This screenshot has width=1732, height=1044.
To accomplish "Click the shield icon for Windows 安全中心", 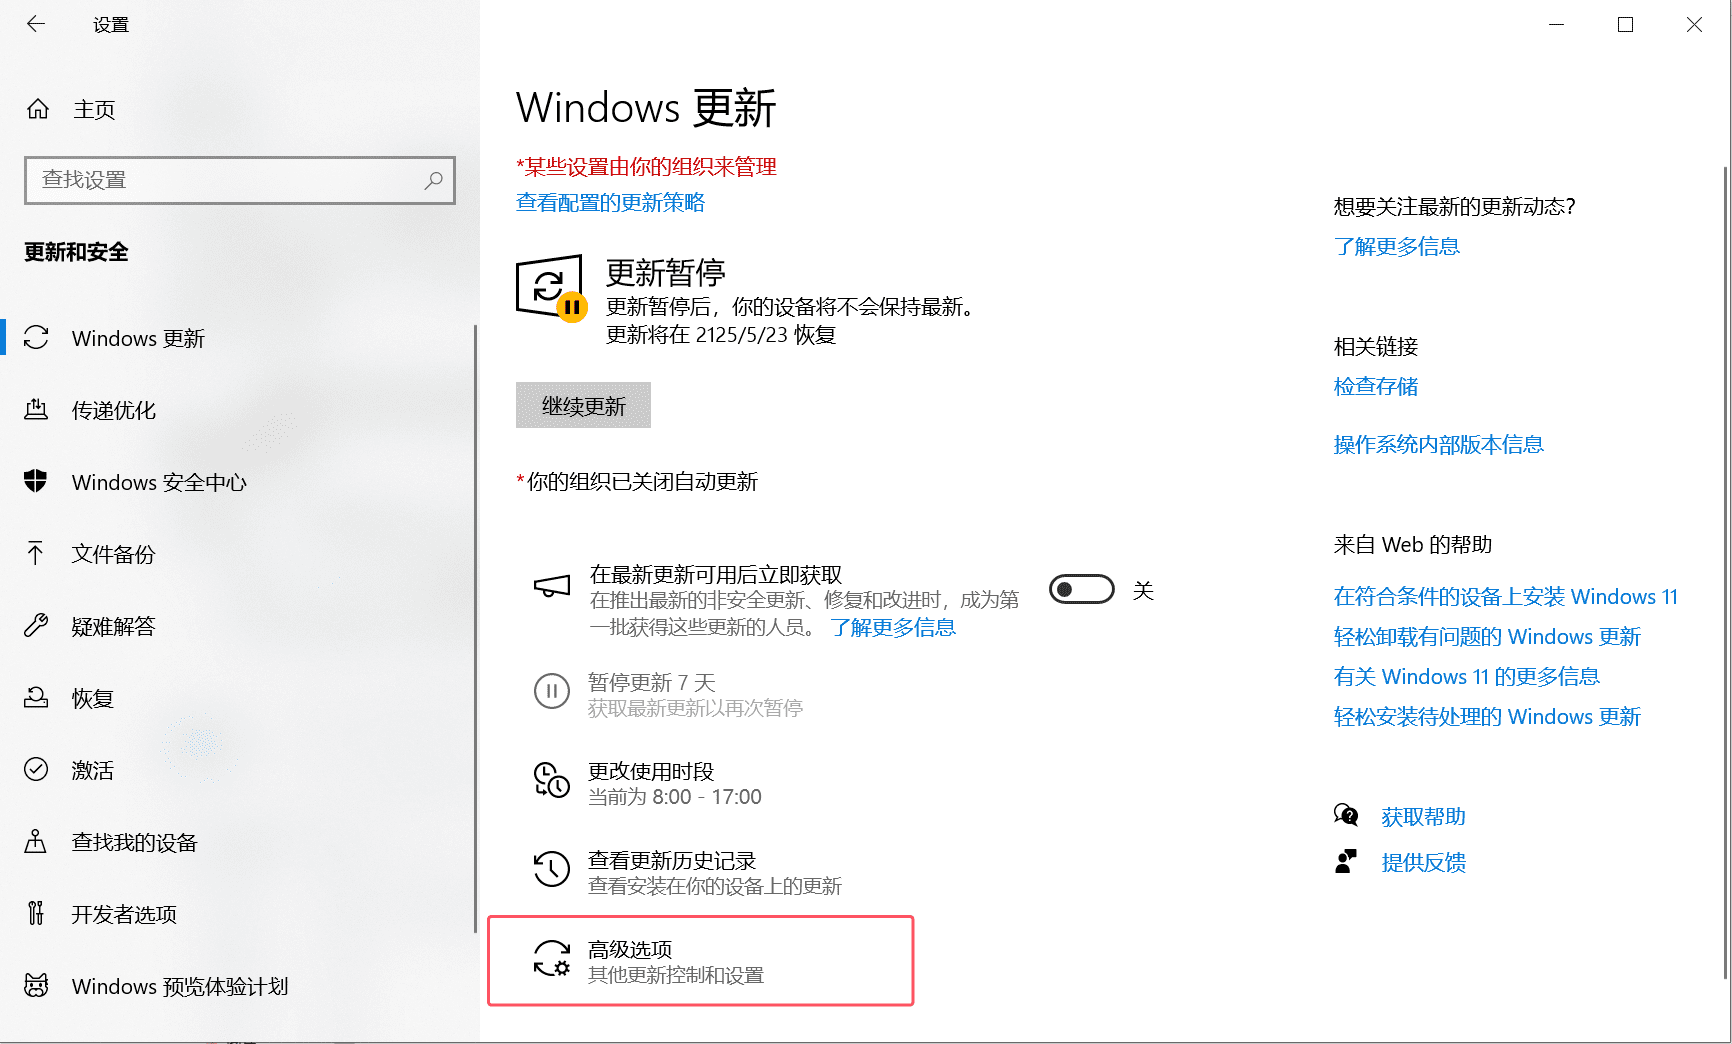I will coord(36,482).
